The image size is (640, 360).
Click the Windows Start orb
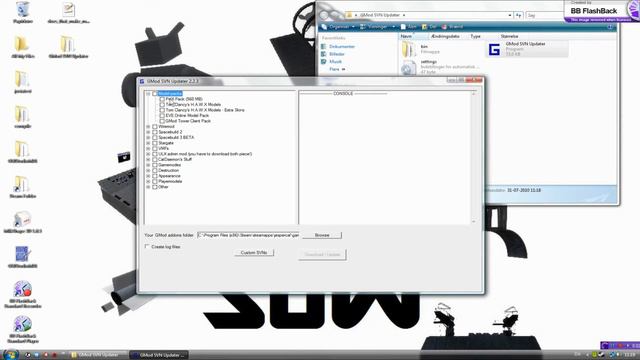10,354
